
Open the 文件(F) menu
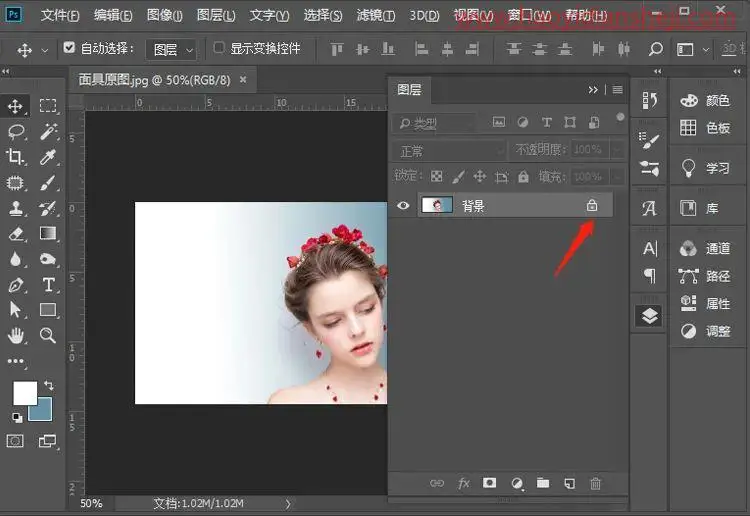[60, 15]
